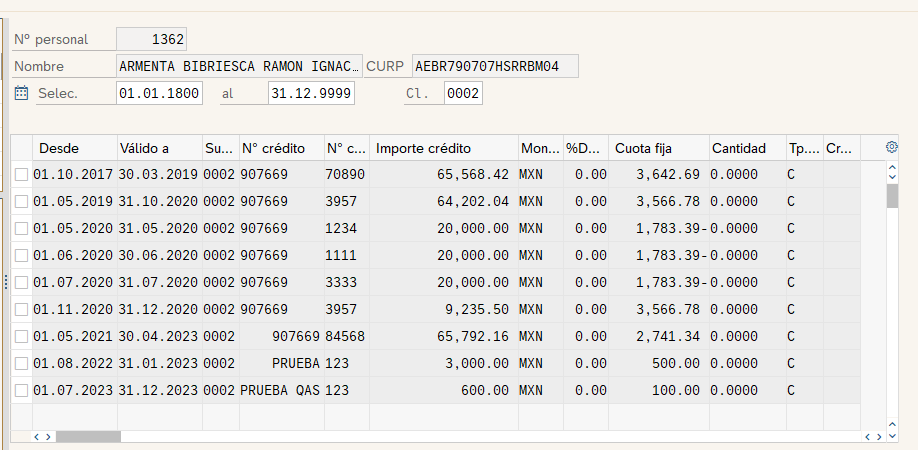
Task: Sort by the Desde column header
Action: [73, 148]
